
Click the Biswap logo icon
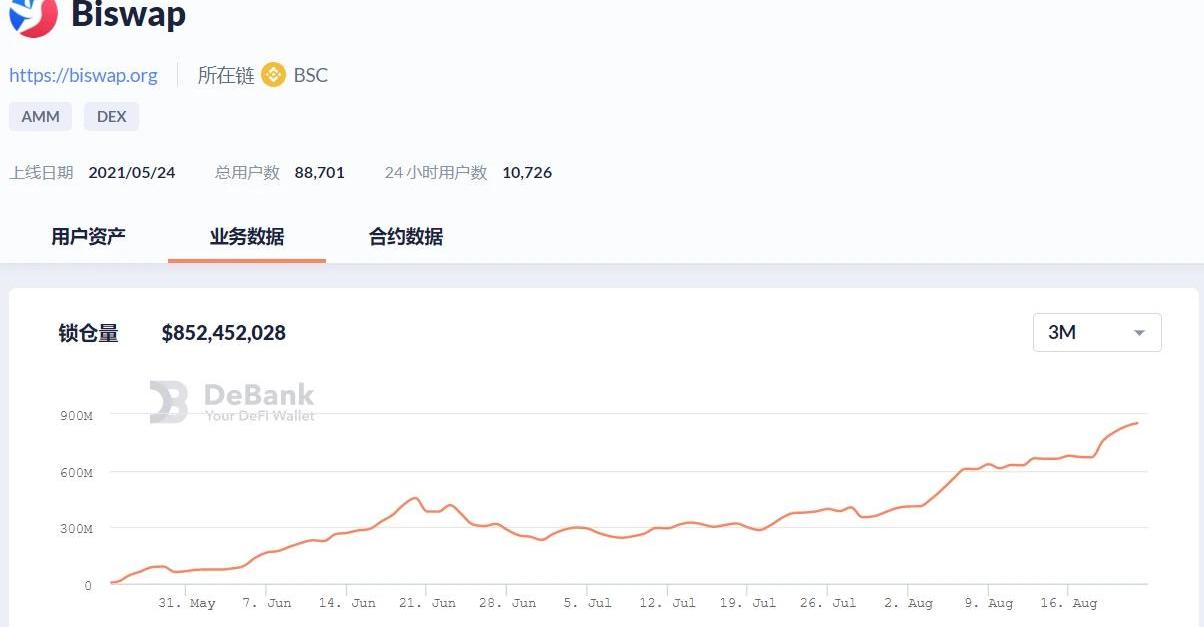(33, 15)
